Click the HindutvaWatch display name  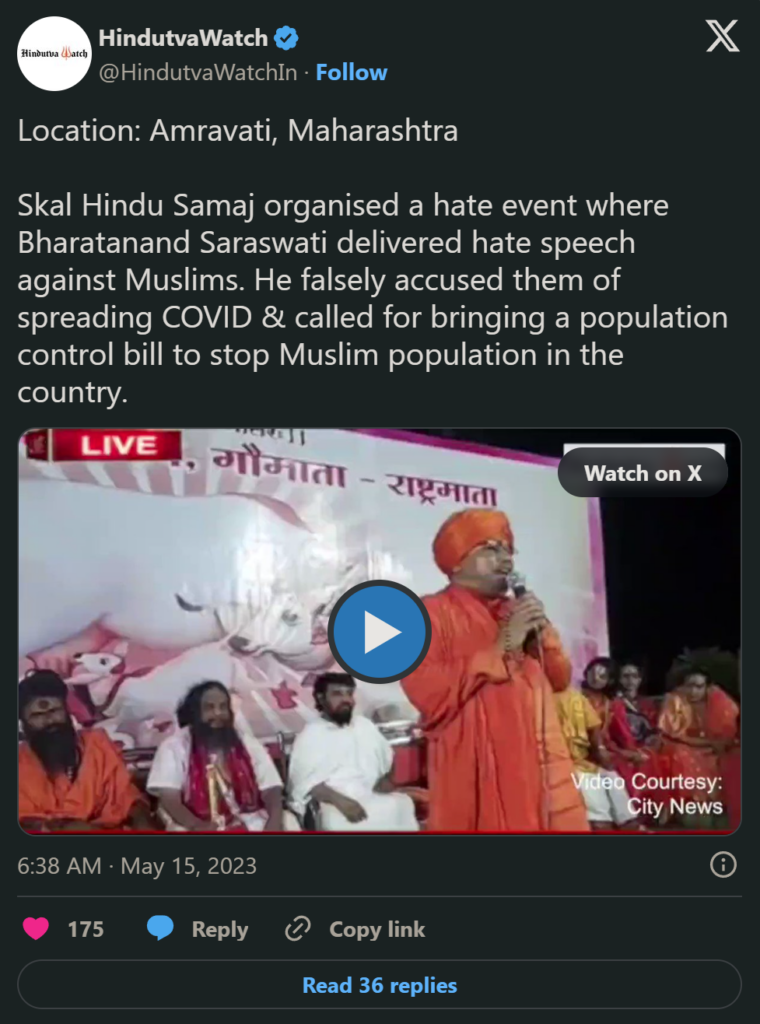click(183, 39)
